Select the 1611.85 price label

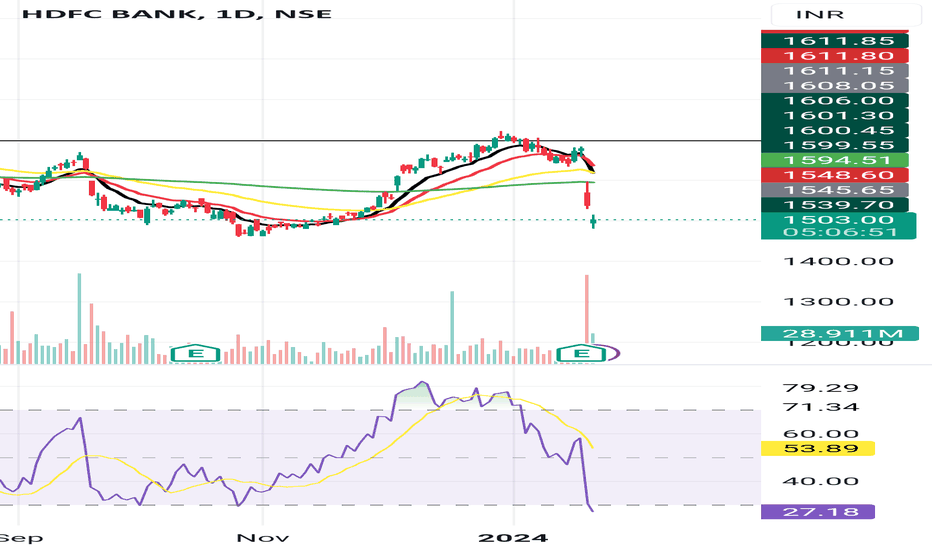tap(835, 41)
